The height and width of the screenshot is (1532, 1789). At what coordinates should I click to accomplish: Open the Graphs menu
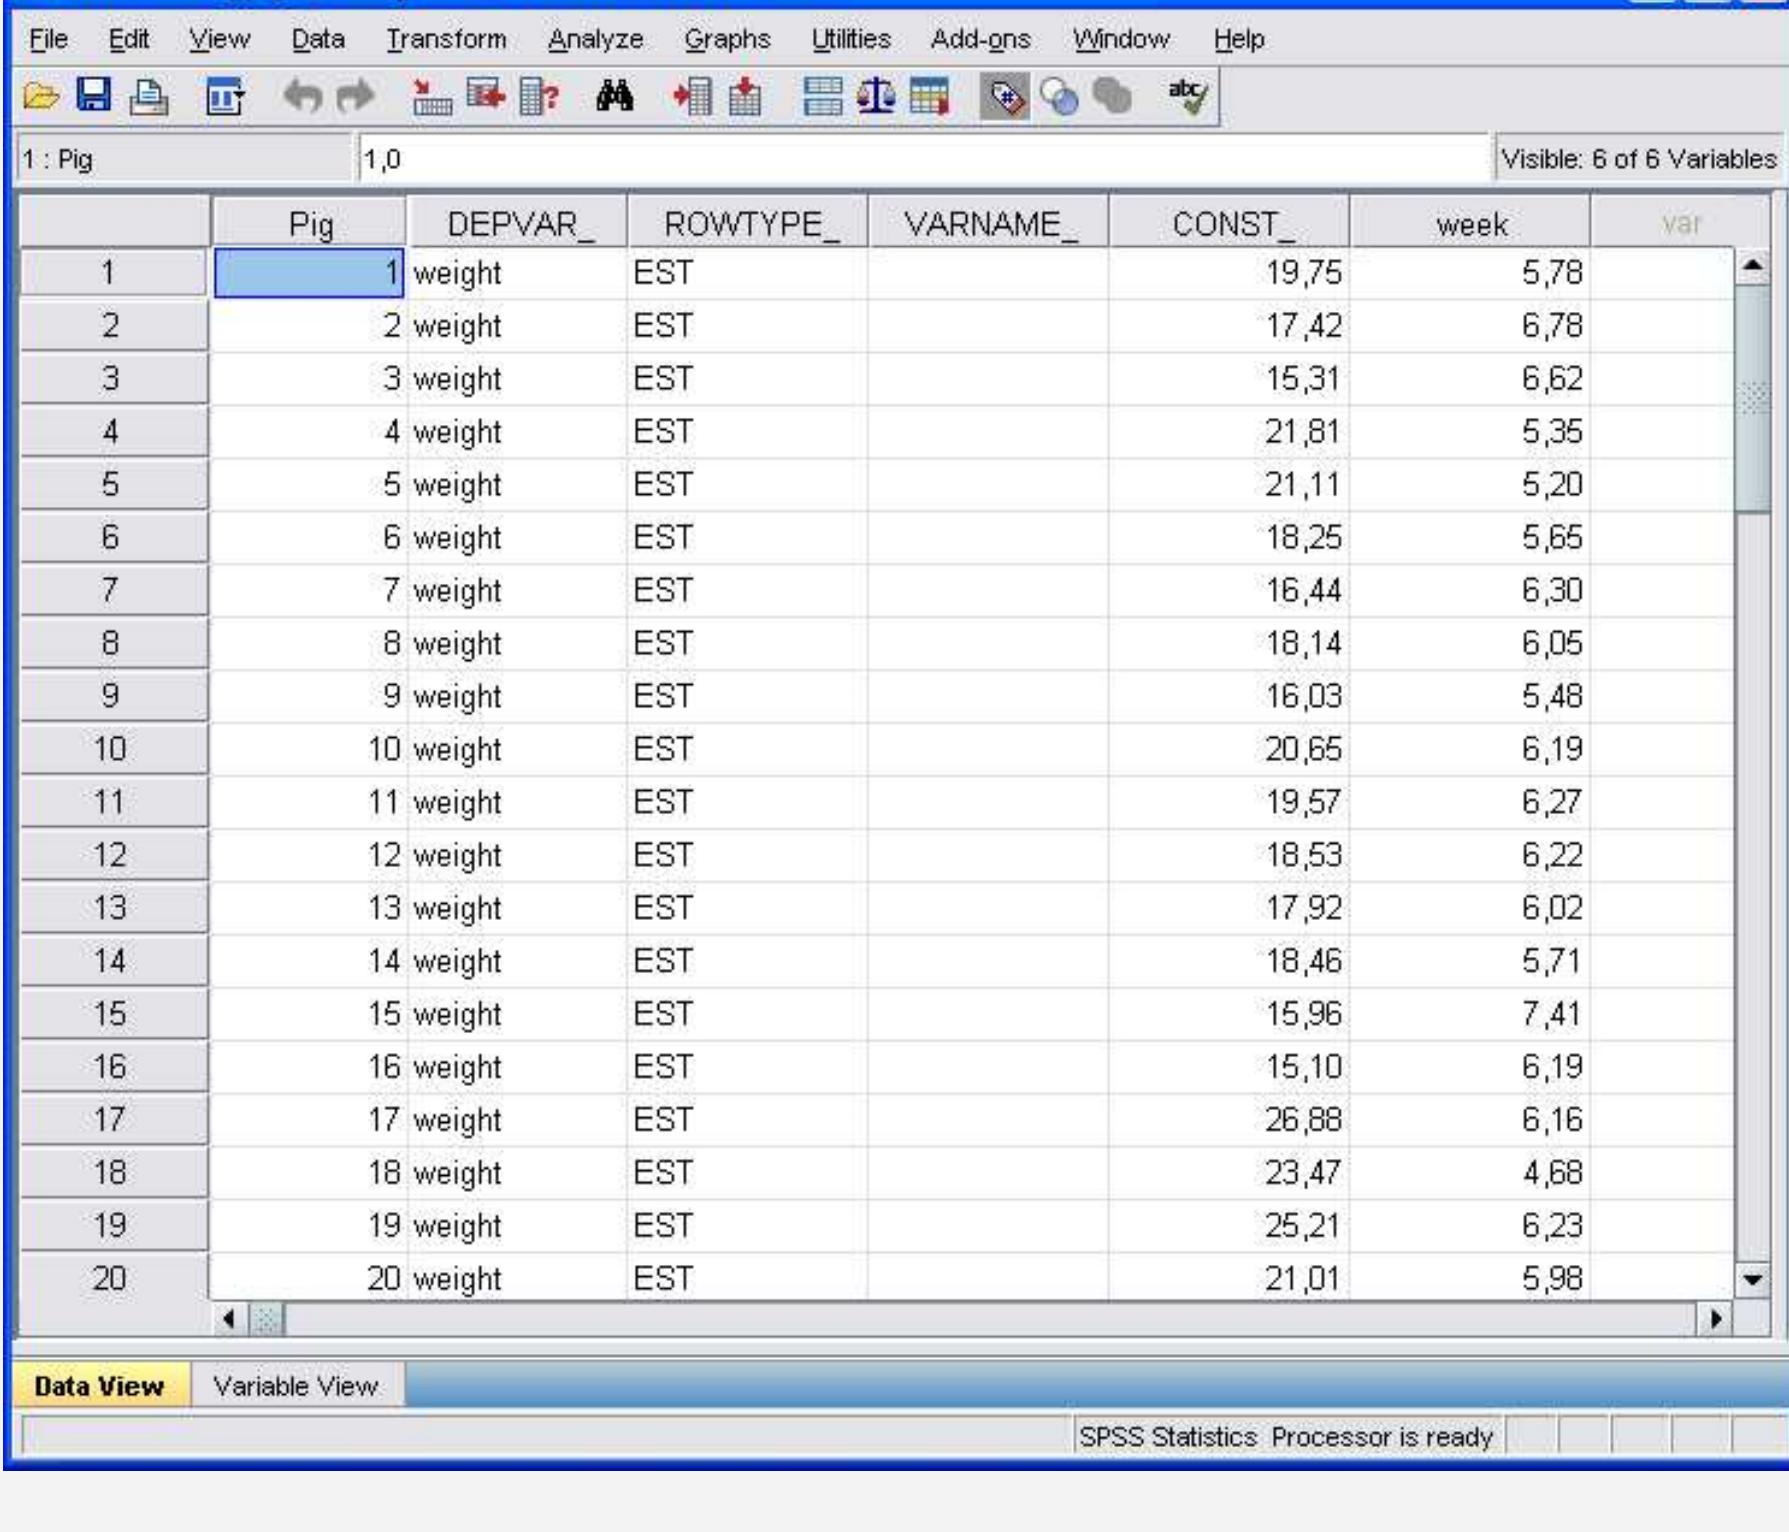(x=727, y=39)
